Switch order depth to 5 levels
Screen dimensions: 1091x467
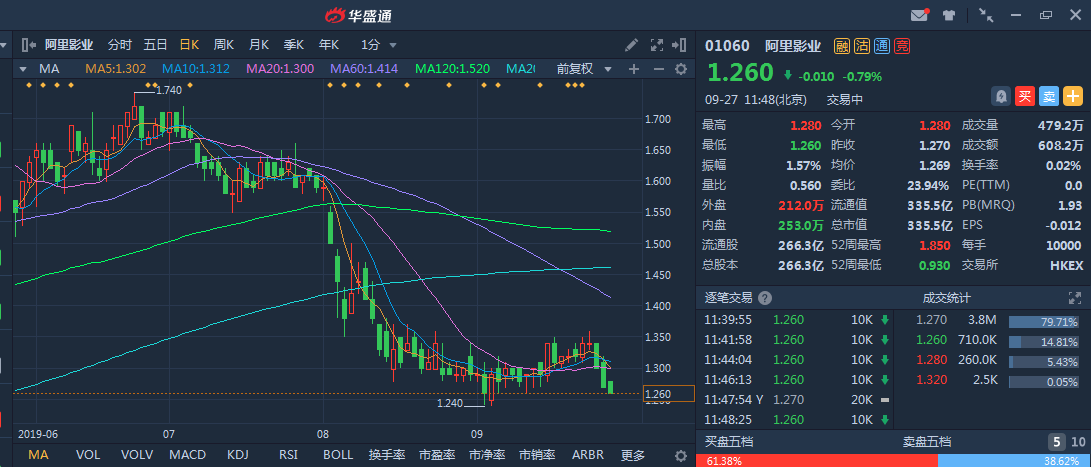click(1056, 441)
